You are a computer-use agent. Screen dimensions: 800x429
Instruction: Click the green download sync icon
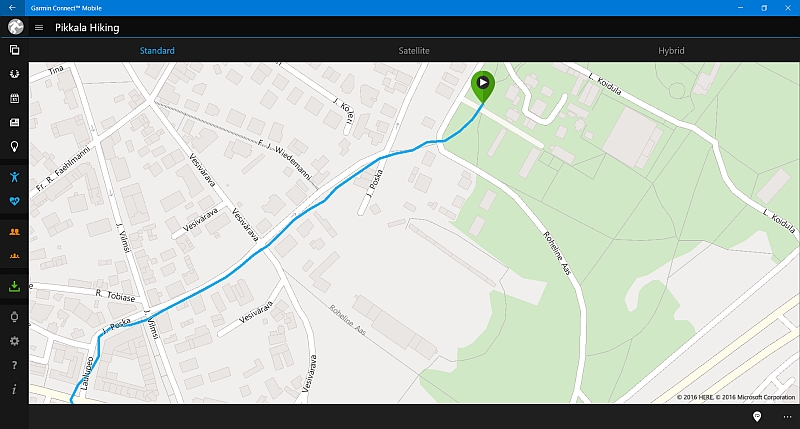[x=14, y=286]
